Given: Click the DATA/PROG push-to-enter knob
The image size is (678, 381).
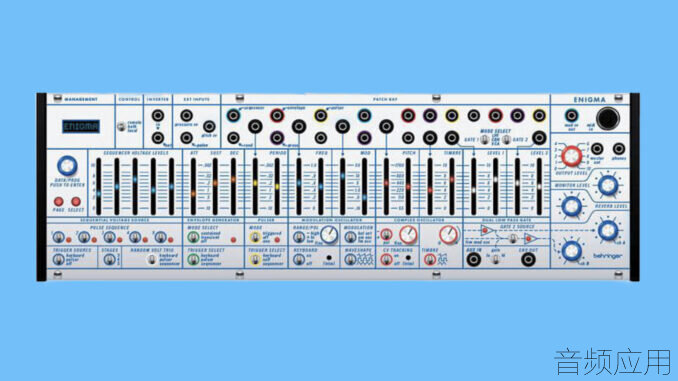Looking at the screenshot, I should click(x=67, y=166).
